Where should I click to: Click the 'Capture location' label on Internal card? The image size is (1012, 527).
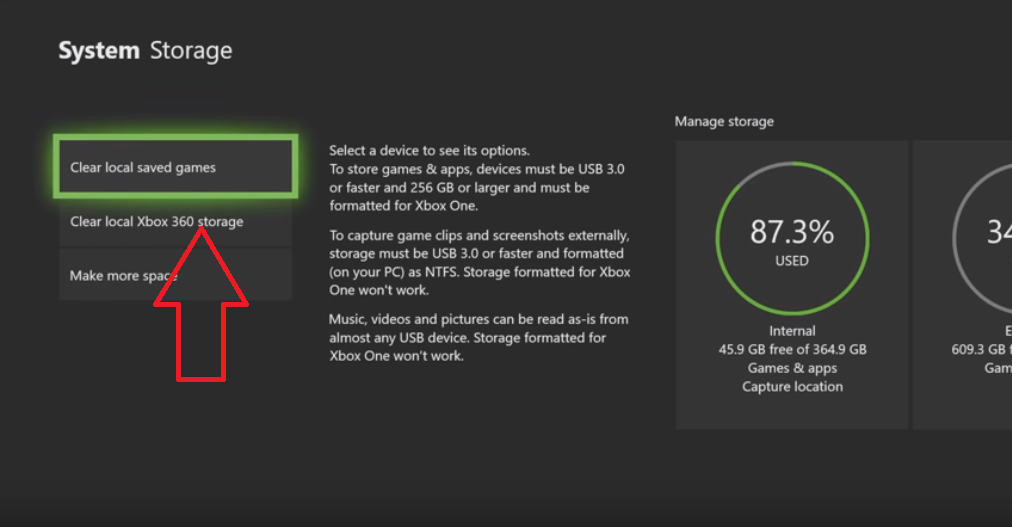coord(793,386)
